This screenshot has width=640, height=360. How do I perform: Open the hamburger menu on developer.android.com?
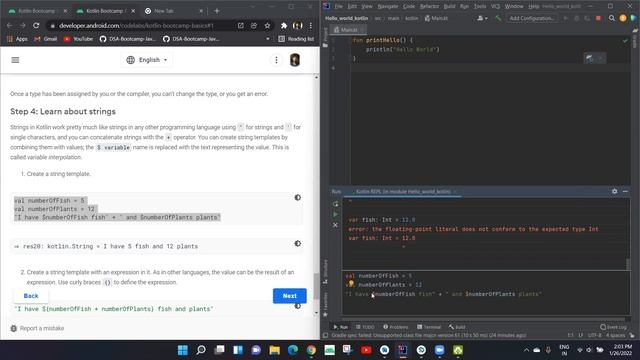point(15,60)
